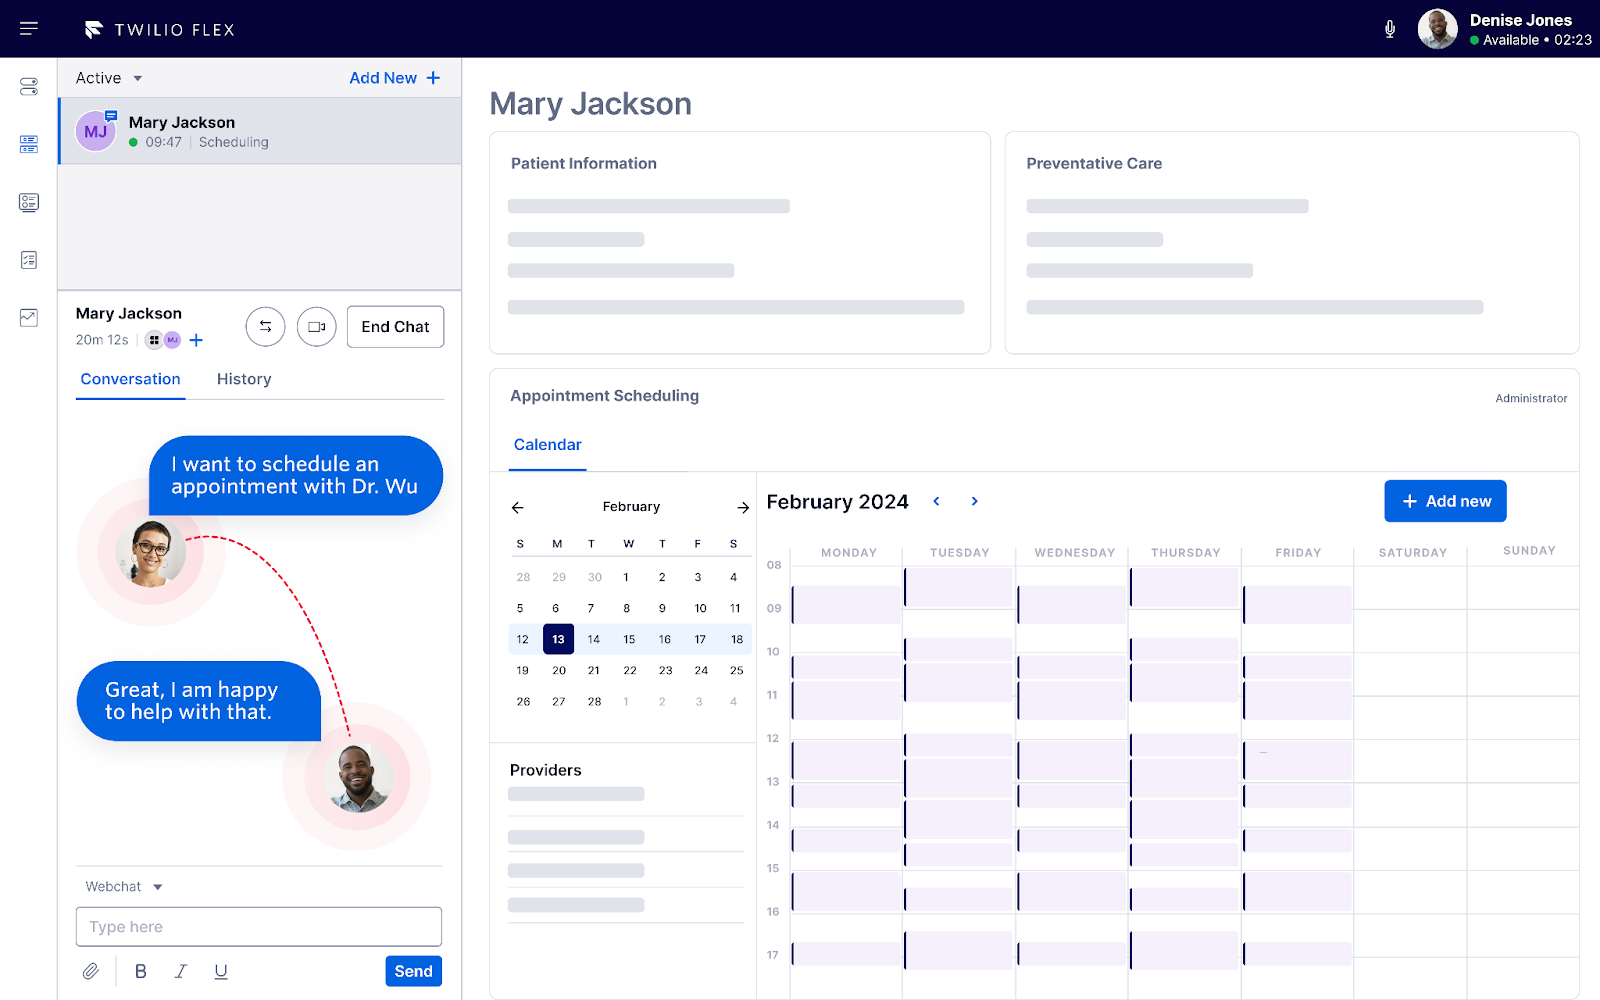Screen dimensions: 1600x1000
Task: Select February 13 in mini calendar
Action: pyautogui.click(x=558, y=639)
